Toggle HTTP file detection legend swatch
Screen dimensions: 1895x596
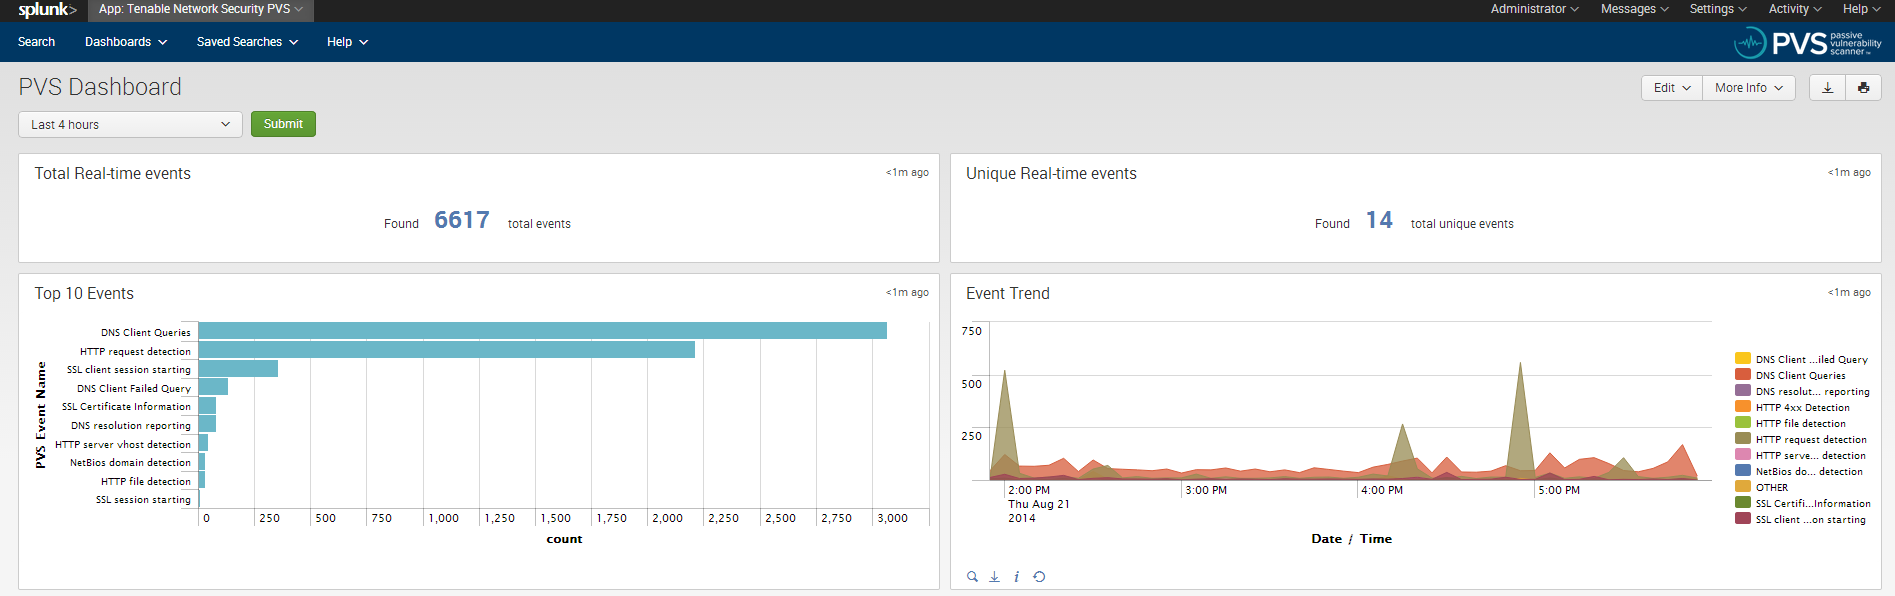[x=1743, y=422]
